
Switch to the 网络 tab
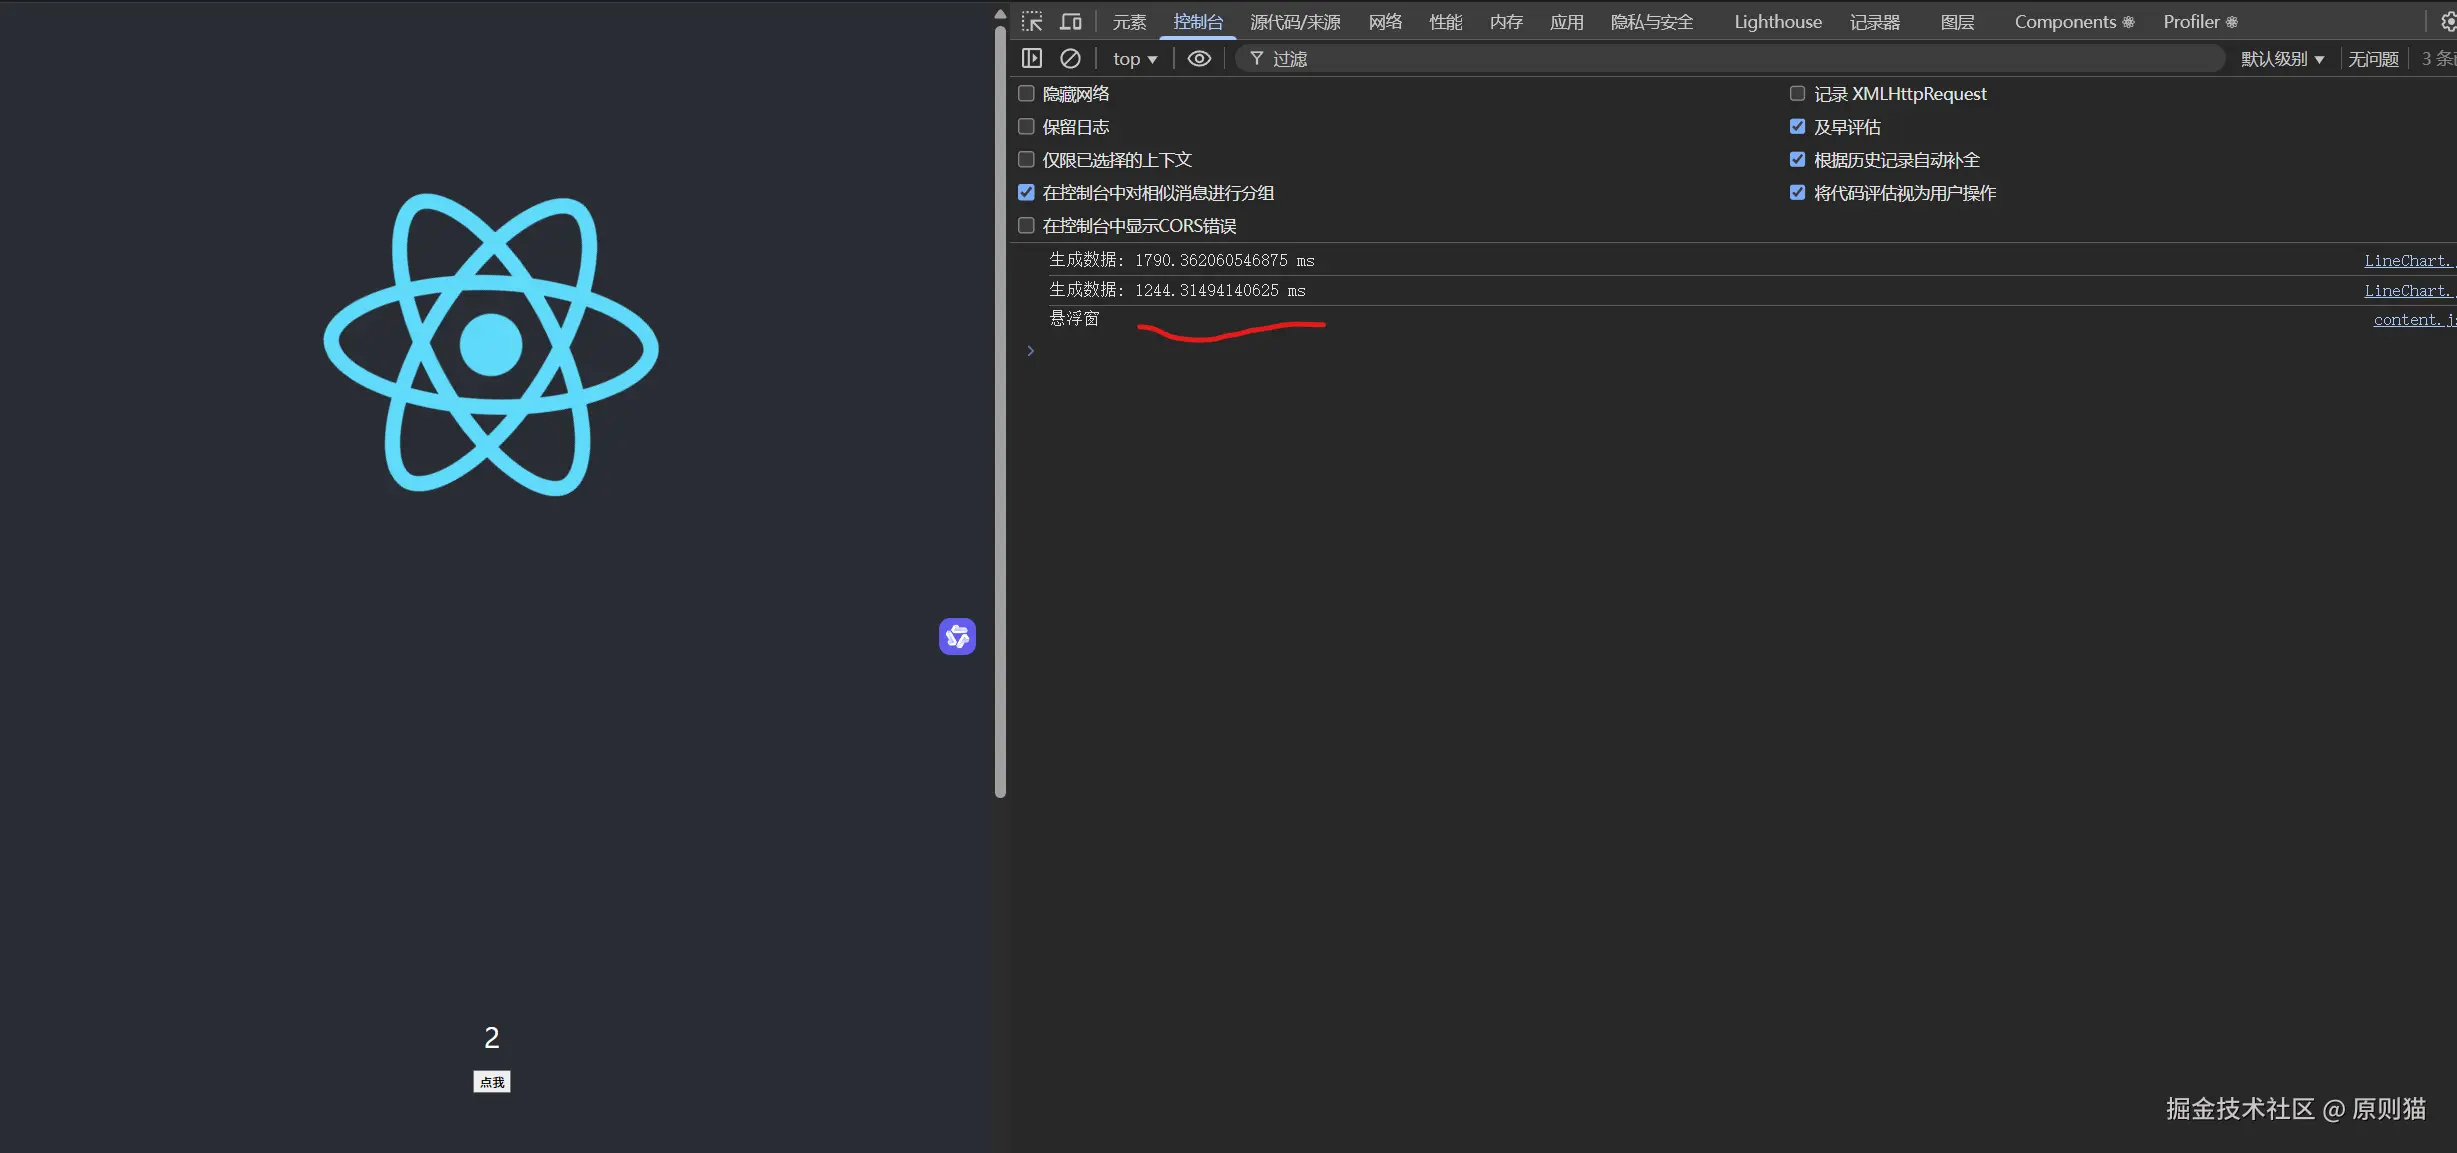pos(1385,22)
